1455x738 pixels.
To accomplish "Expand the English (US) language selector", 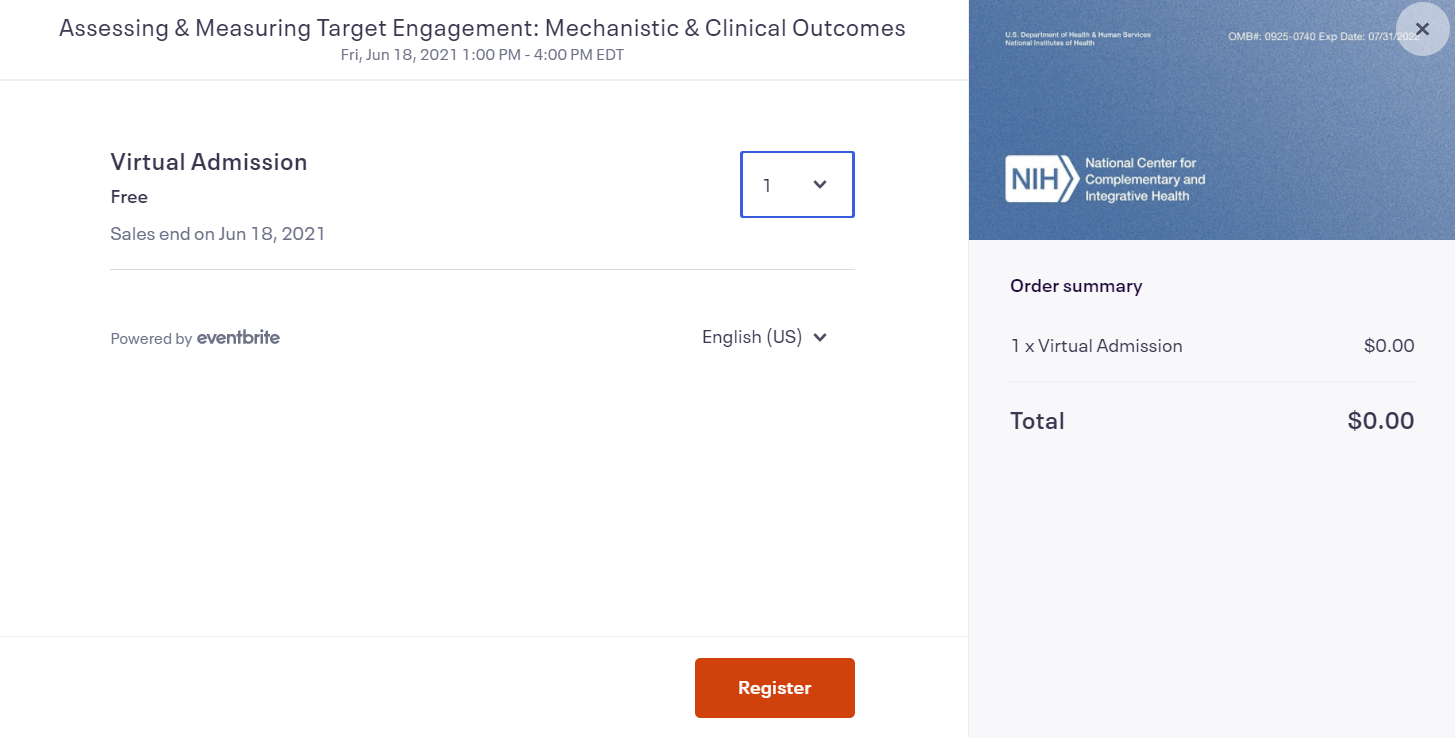I will [x=765, y=337].
